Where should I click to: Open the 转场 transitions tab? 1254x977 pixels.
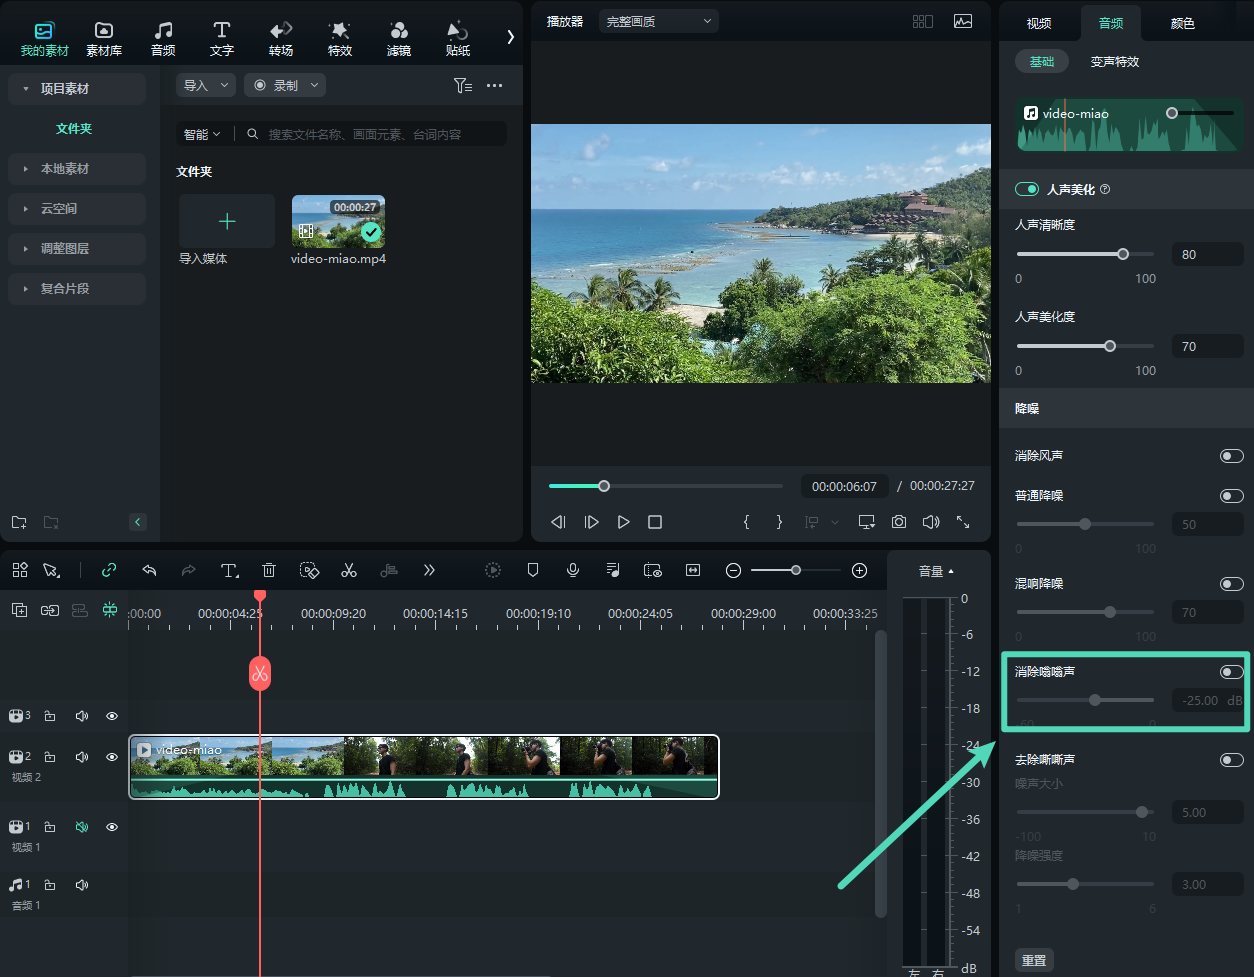coord(281,38)
